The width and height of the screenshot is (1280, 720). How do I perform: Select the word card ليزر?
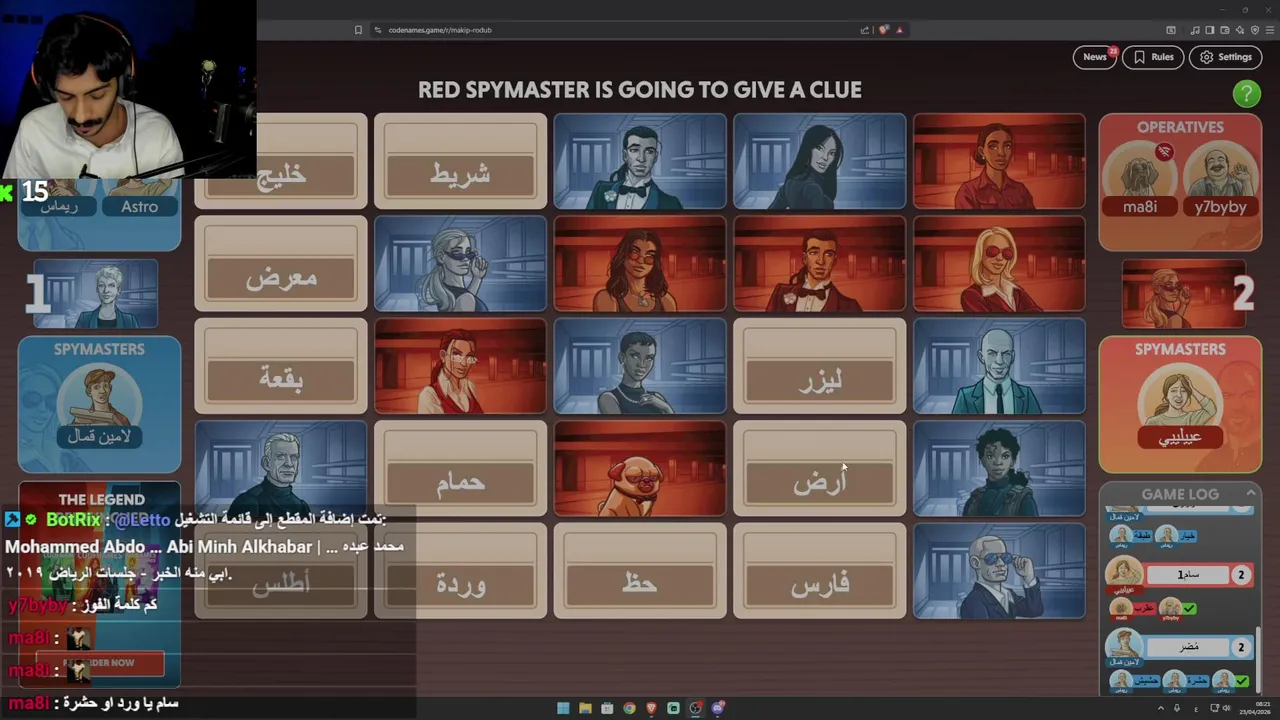click(x=820, y=366)
